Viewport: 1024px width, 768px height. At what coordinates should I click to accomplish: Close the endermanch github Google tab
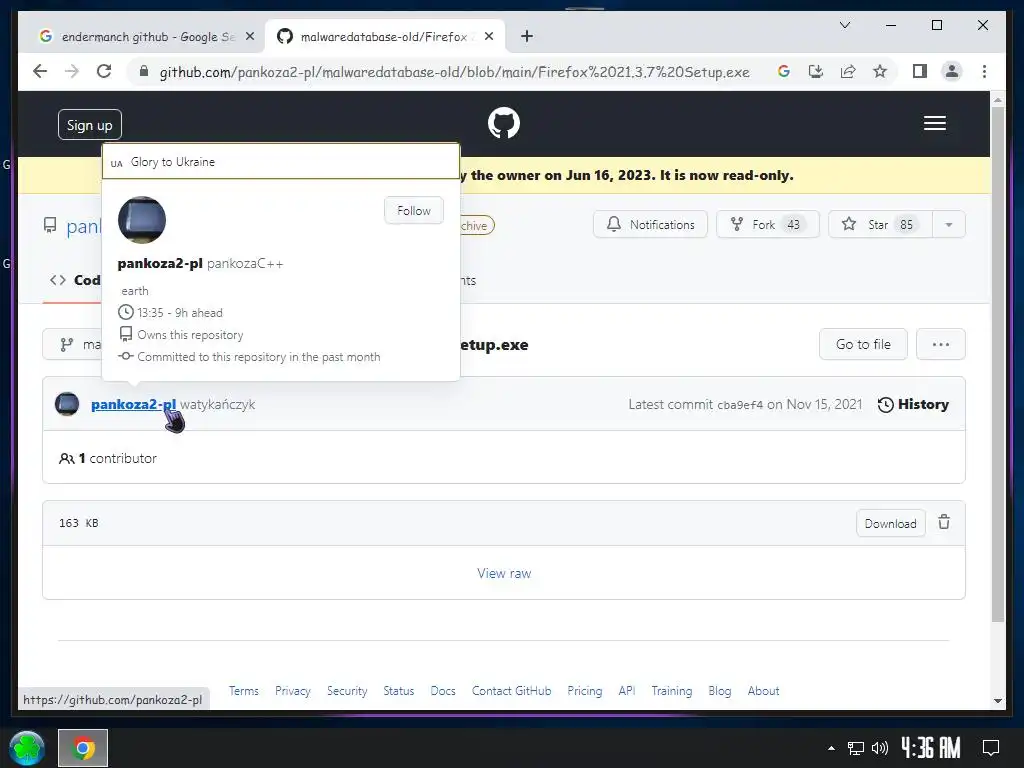249,37
